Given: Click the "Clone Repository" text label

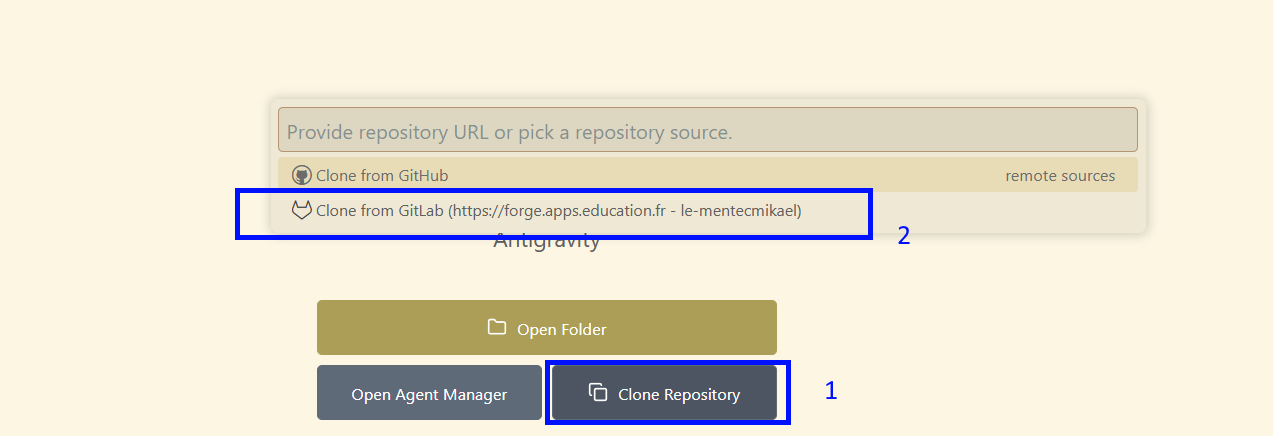Looking at the screenshot, I should 679,395.
